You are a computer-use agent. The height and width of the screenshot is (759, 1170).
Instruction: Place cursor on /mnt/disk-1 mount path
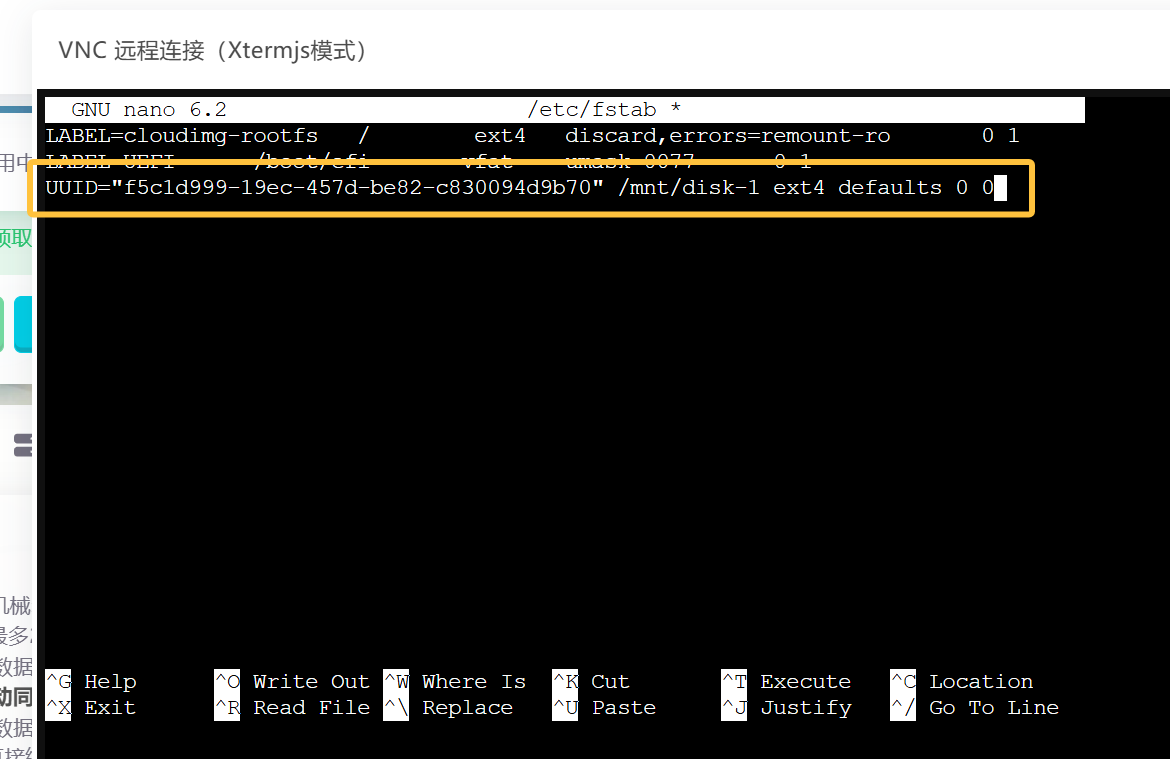tap(689, 188)
